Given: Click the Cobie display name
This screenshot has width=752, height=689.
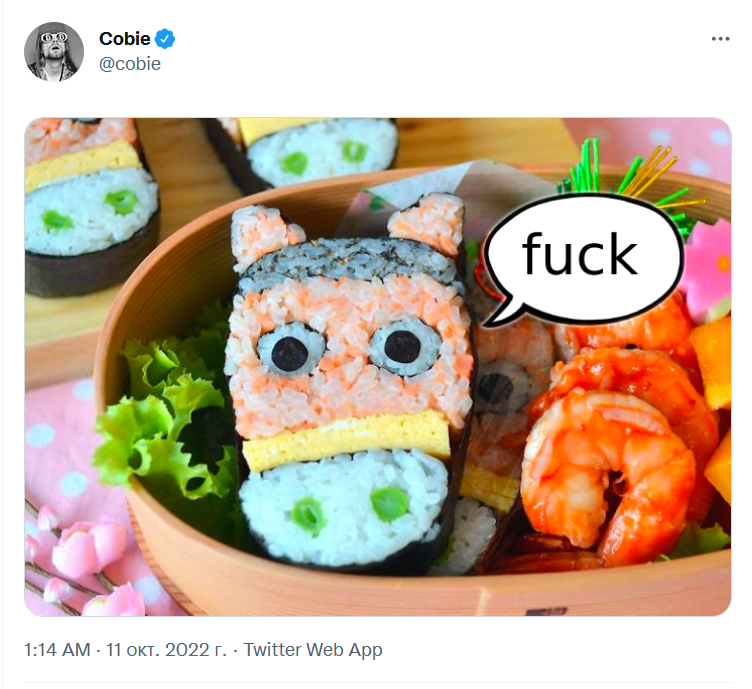Looking at the screenshot, I should coord(125,39).
